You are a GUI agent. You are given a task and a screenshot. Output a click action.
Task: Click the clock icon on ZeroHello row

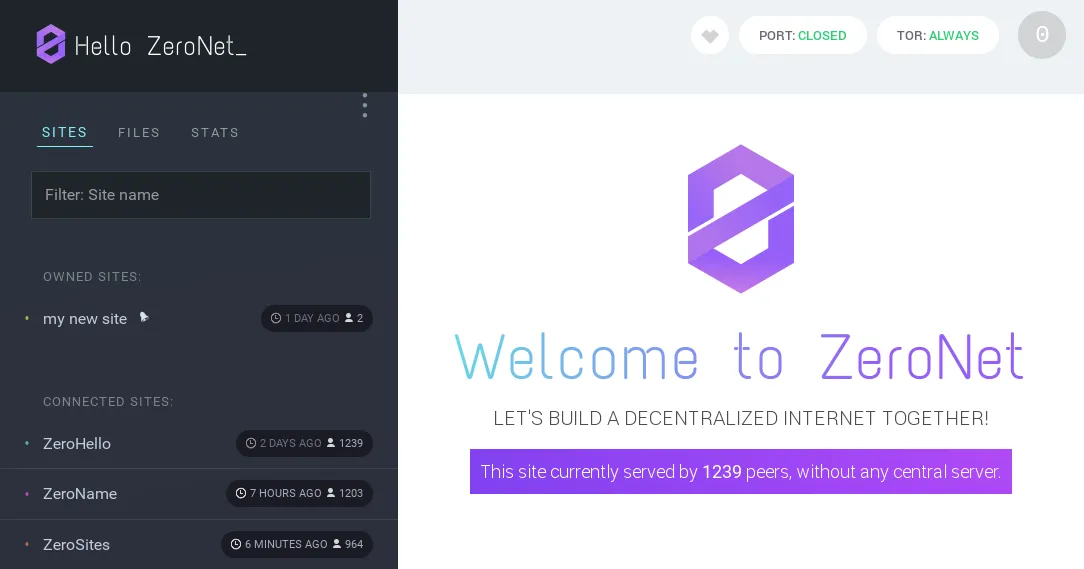(251, 443)
